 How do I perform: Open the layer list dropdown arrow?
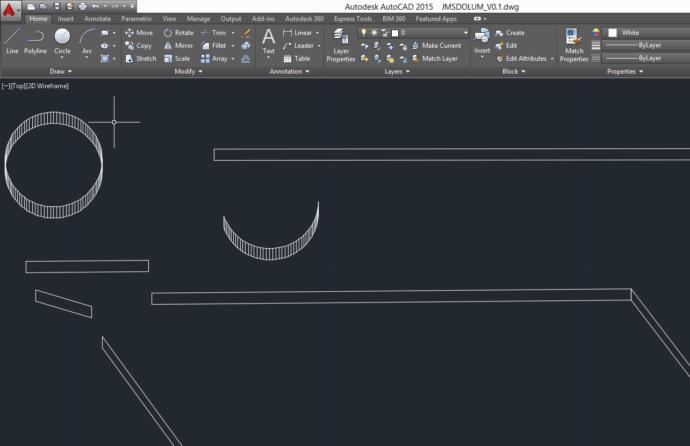[x=465, y=33]
